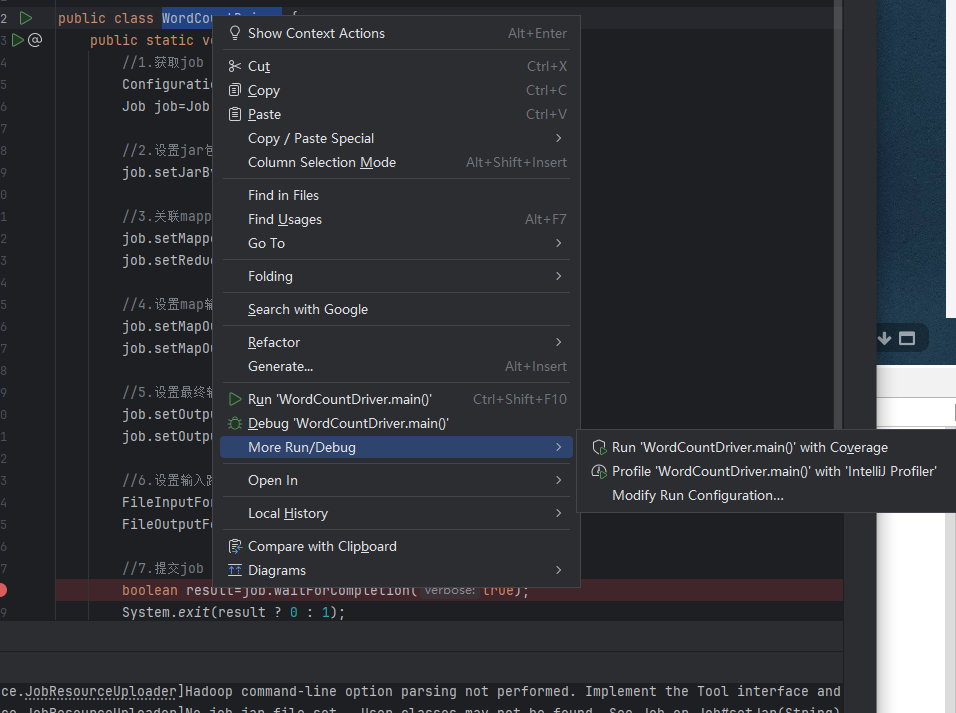Expand the Local History submenu arrow
Viewport: 956px width, 713px height.
pyautogui.click(x=558, y=513)
